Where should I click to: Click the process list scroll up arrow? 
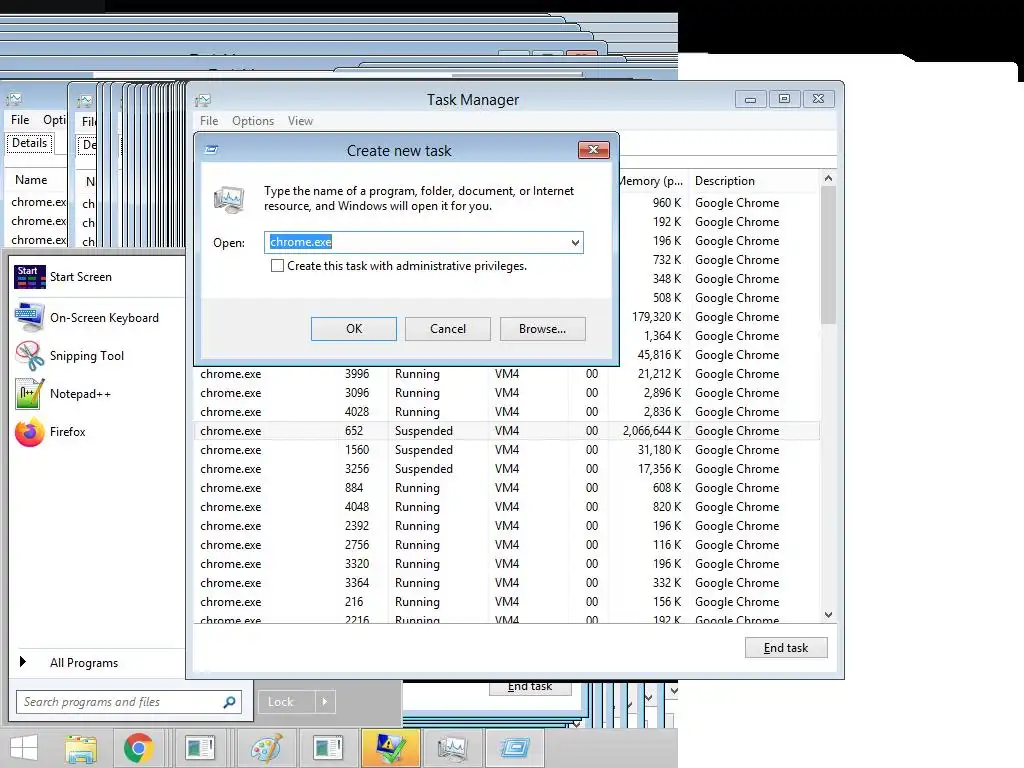(x=828, y=178)
